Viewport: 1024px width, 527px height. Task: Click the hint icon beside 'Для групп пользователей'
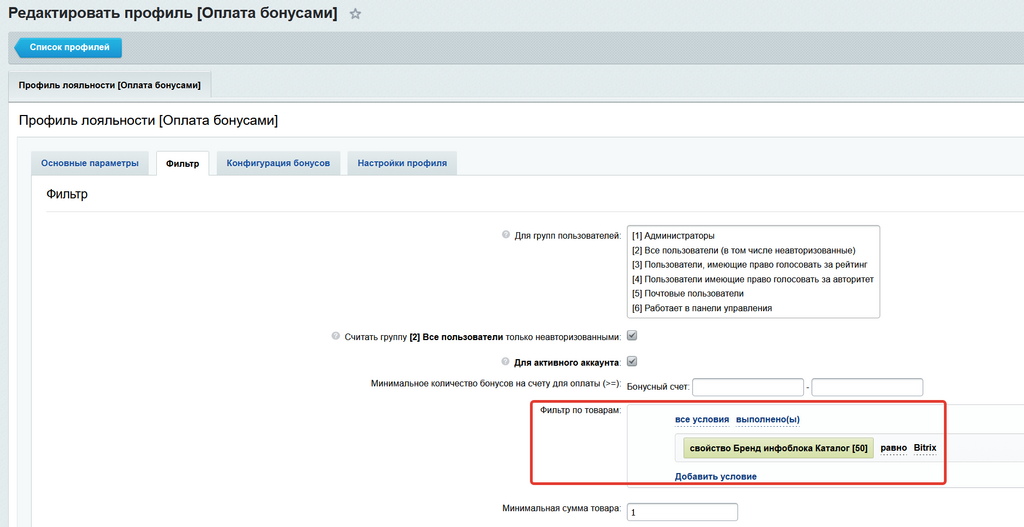click(506, 235)
